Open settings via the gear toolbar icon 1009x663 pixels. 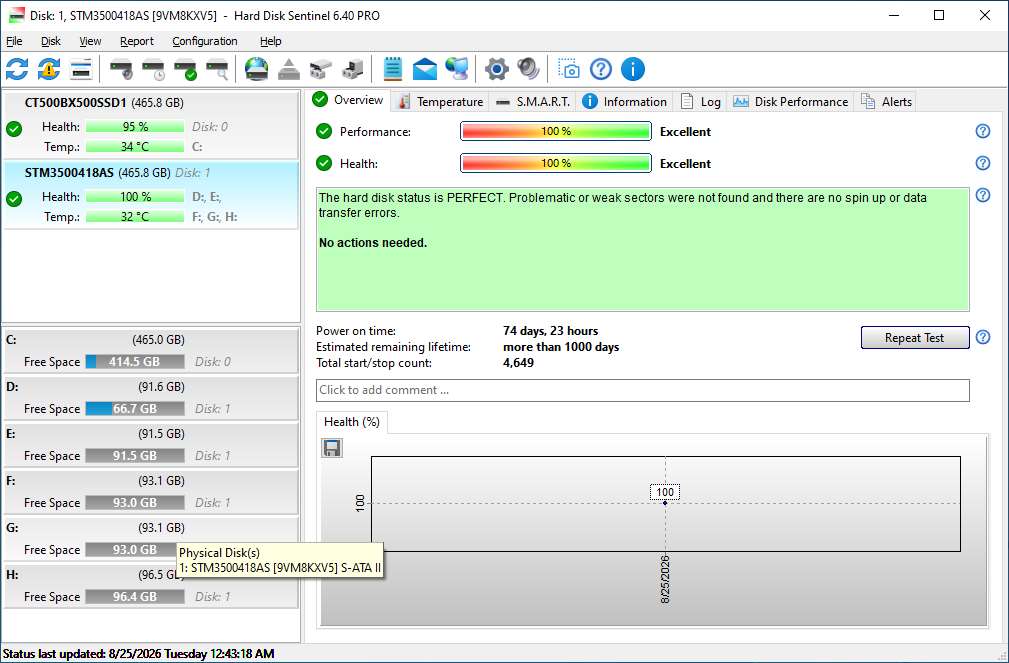coord(496,69)
